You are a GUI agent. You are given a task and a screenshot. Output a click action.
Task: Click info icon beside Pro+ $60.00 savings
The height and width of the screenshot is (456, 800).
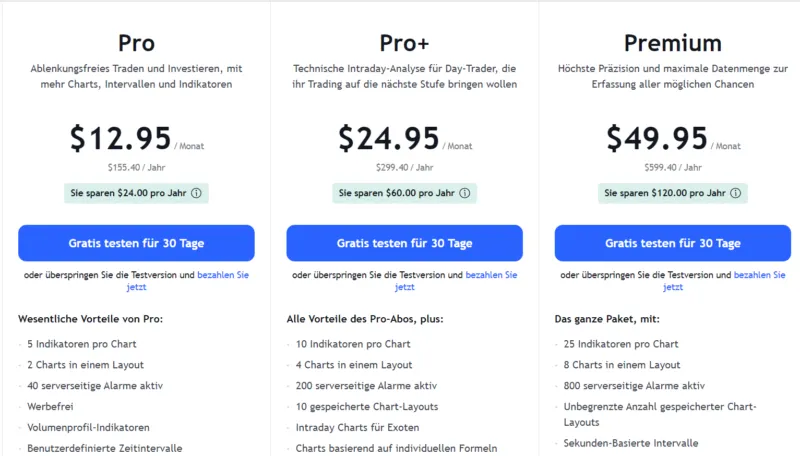coord(465,193)
